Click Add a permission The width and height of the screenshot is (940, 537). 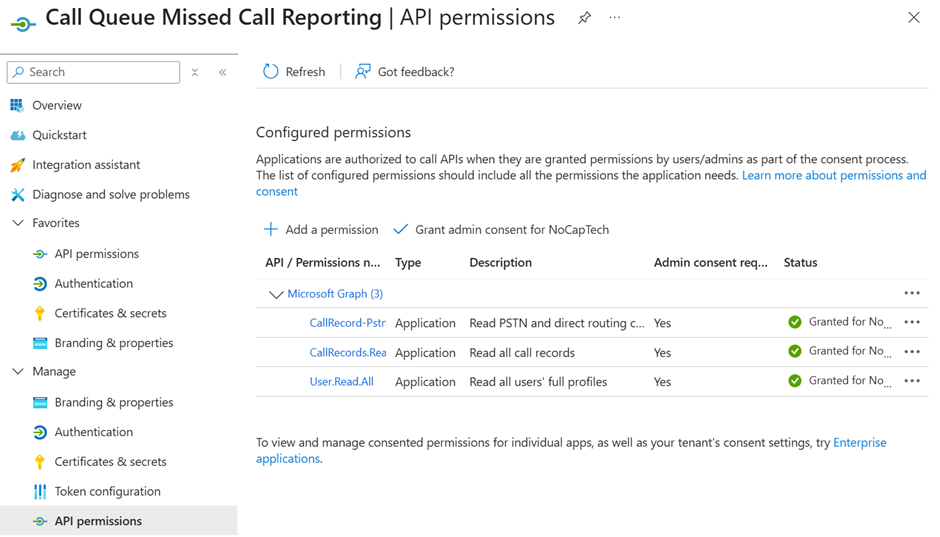321,229
